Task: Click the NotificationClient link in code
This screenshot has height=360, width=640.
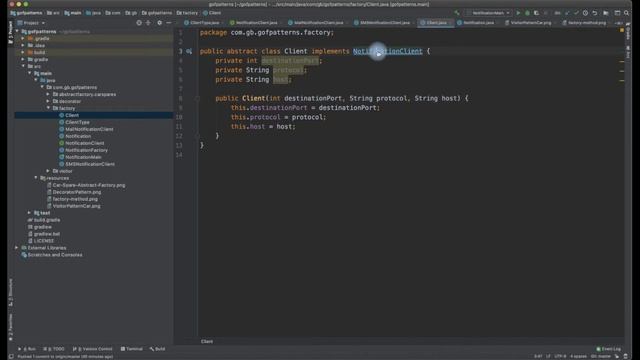Action: [387, 51]
